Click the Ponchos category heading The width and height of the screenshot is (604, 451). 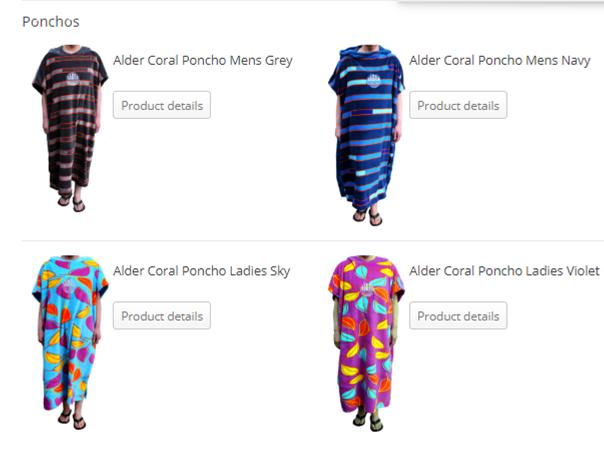(50, 22)
